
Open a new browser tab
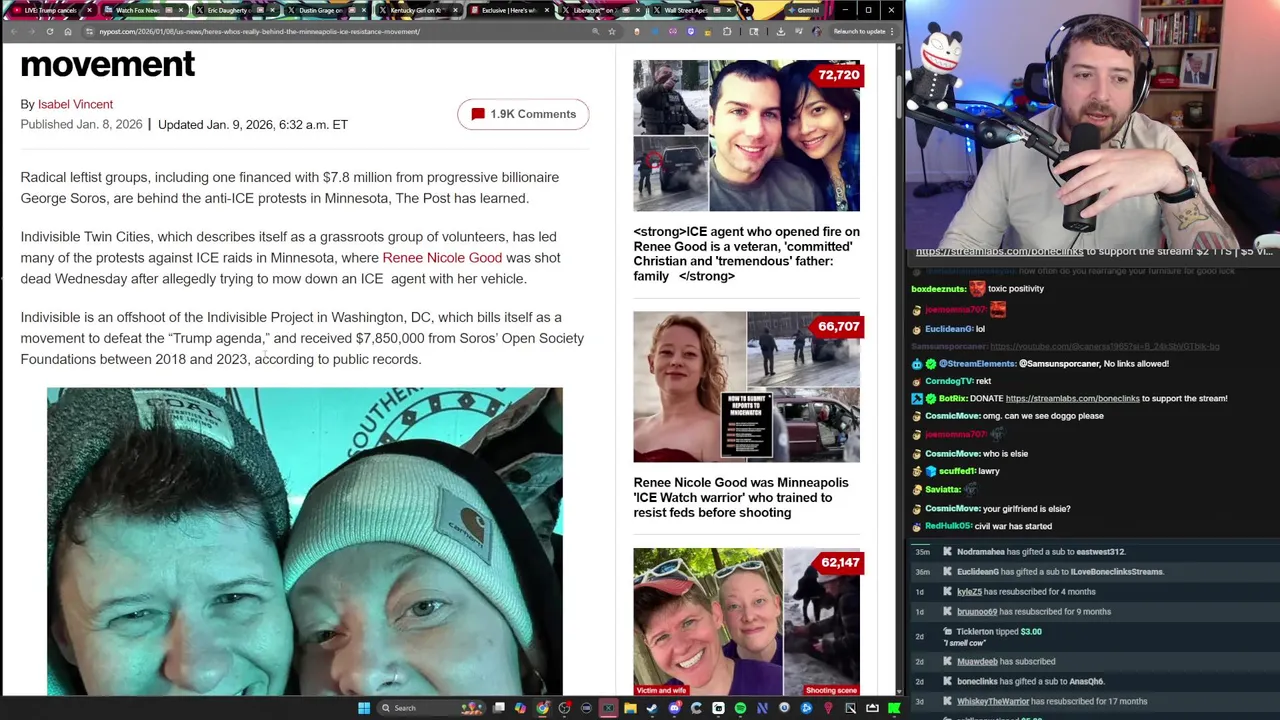click(x=747, y=10)
